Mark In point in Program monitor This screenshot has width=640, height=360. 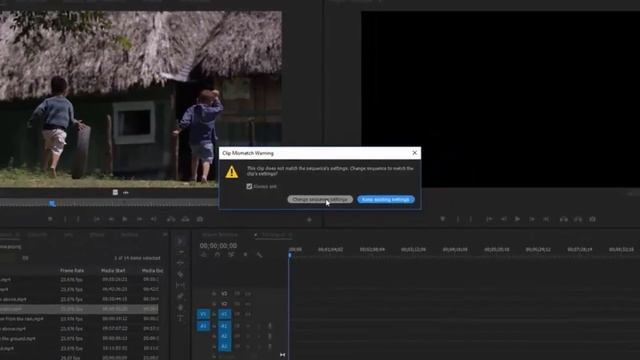[458, 219]
